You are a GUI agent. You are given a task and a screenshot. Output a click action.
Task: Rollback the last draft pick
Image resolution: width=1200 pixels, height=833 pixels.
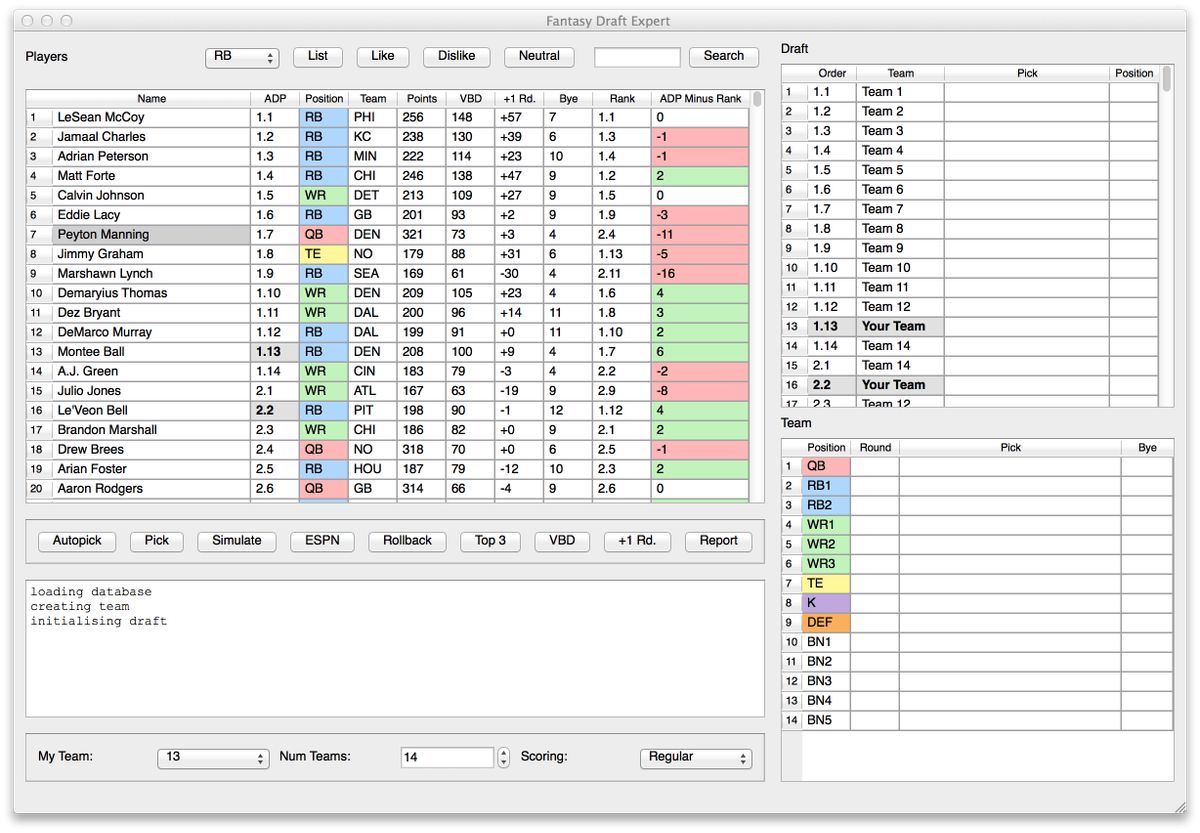[406, 540]
